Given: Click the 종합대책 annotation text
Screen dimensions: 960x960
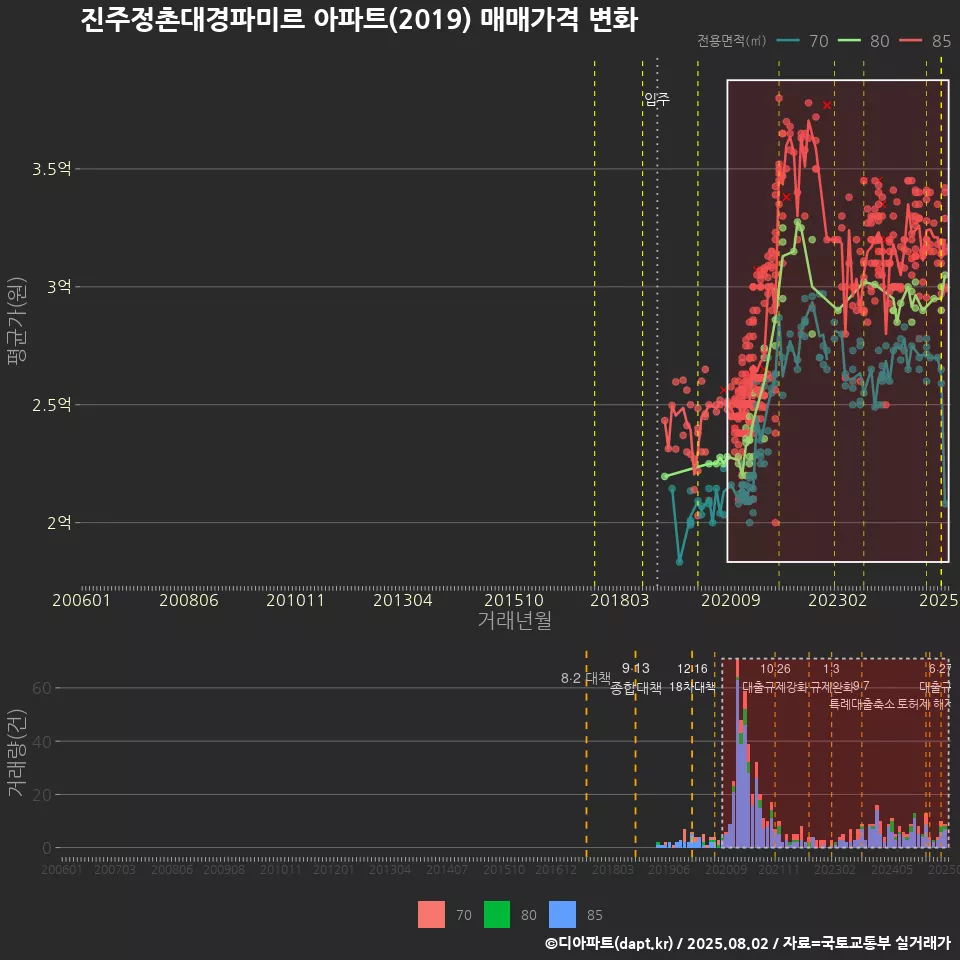Looking at the screenshot, I should [636, 688].
